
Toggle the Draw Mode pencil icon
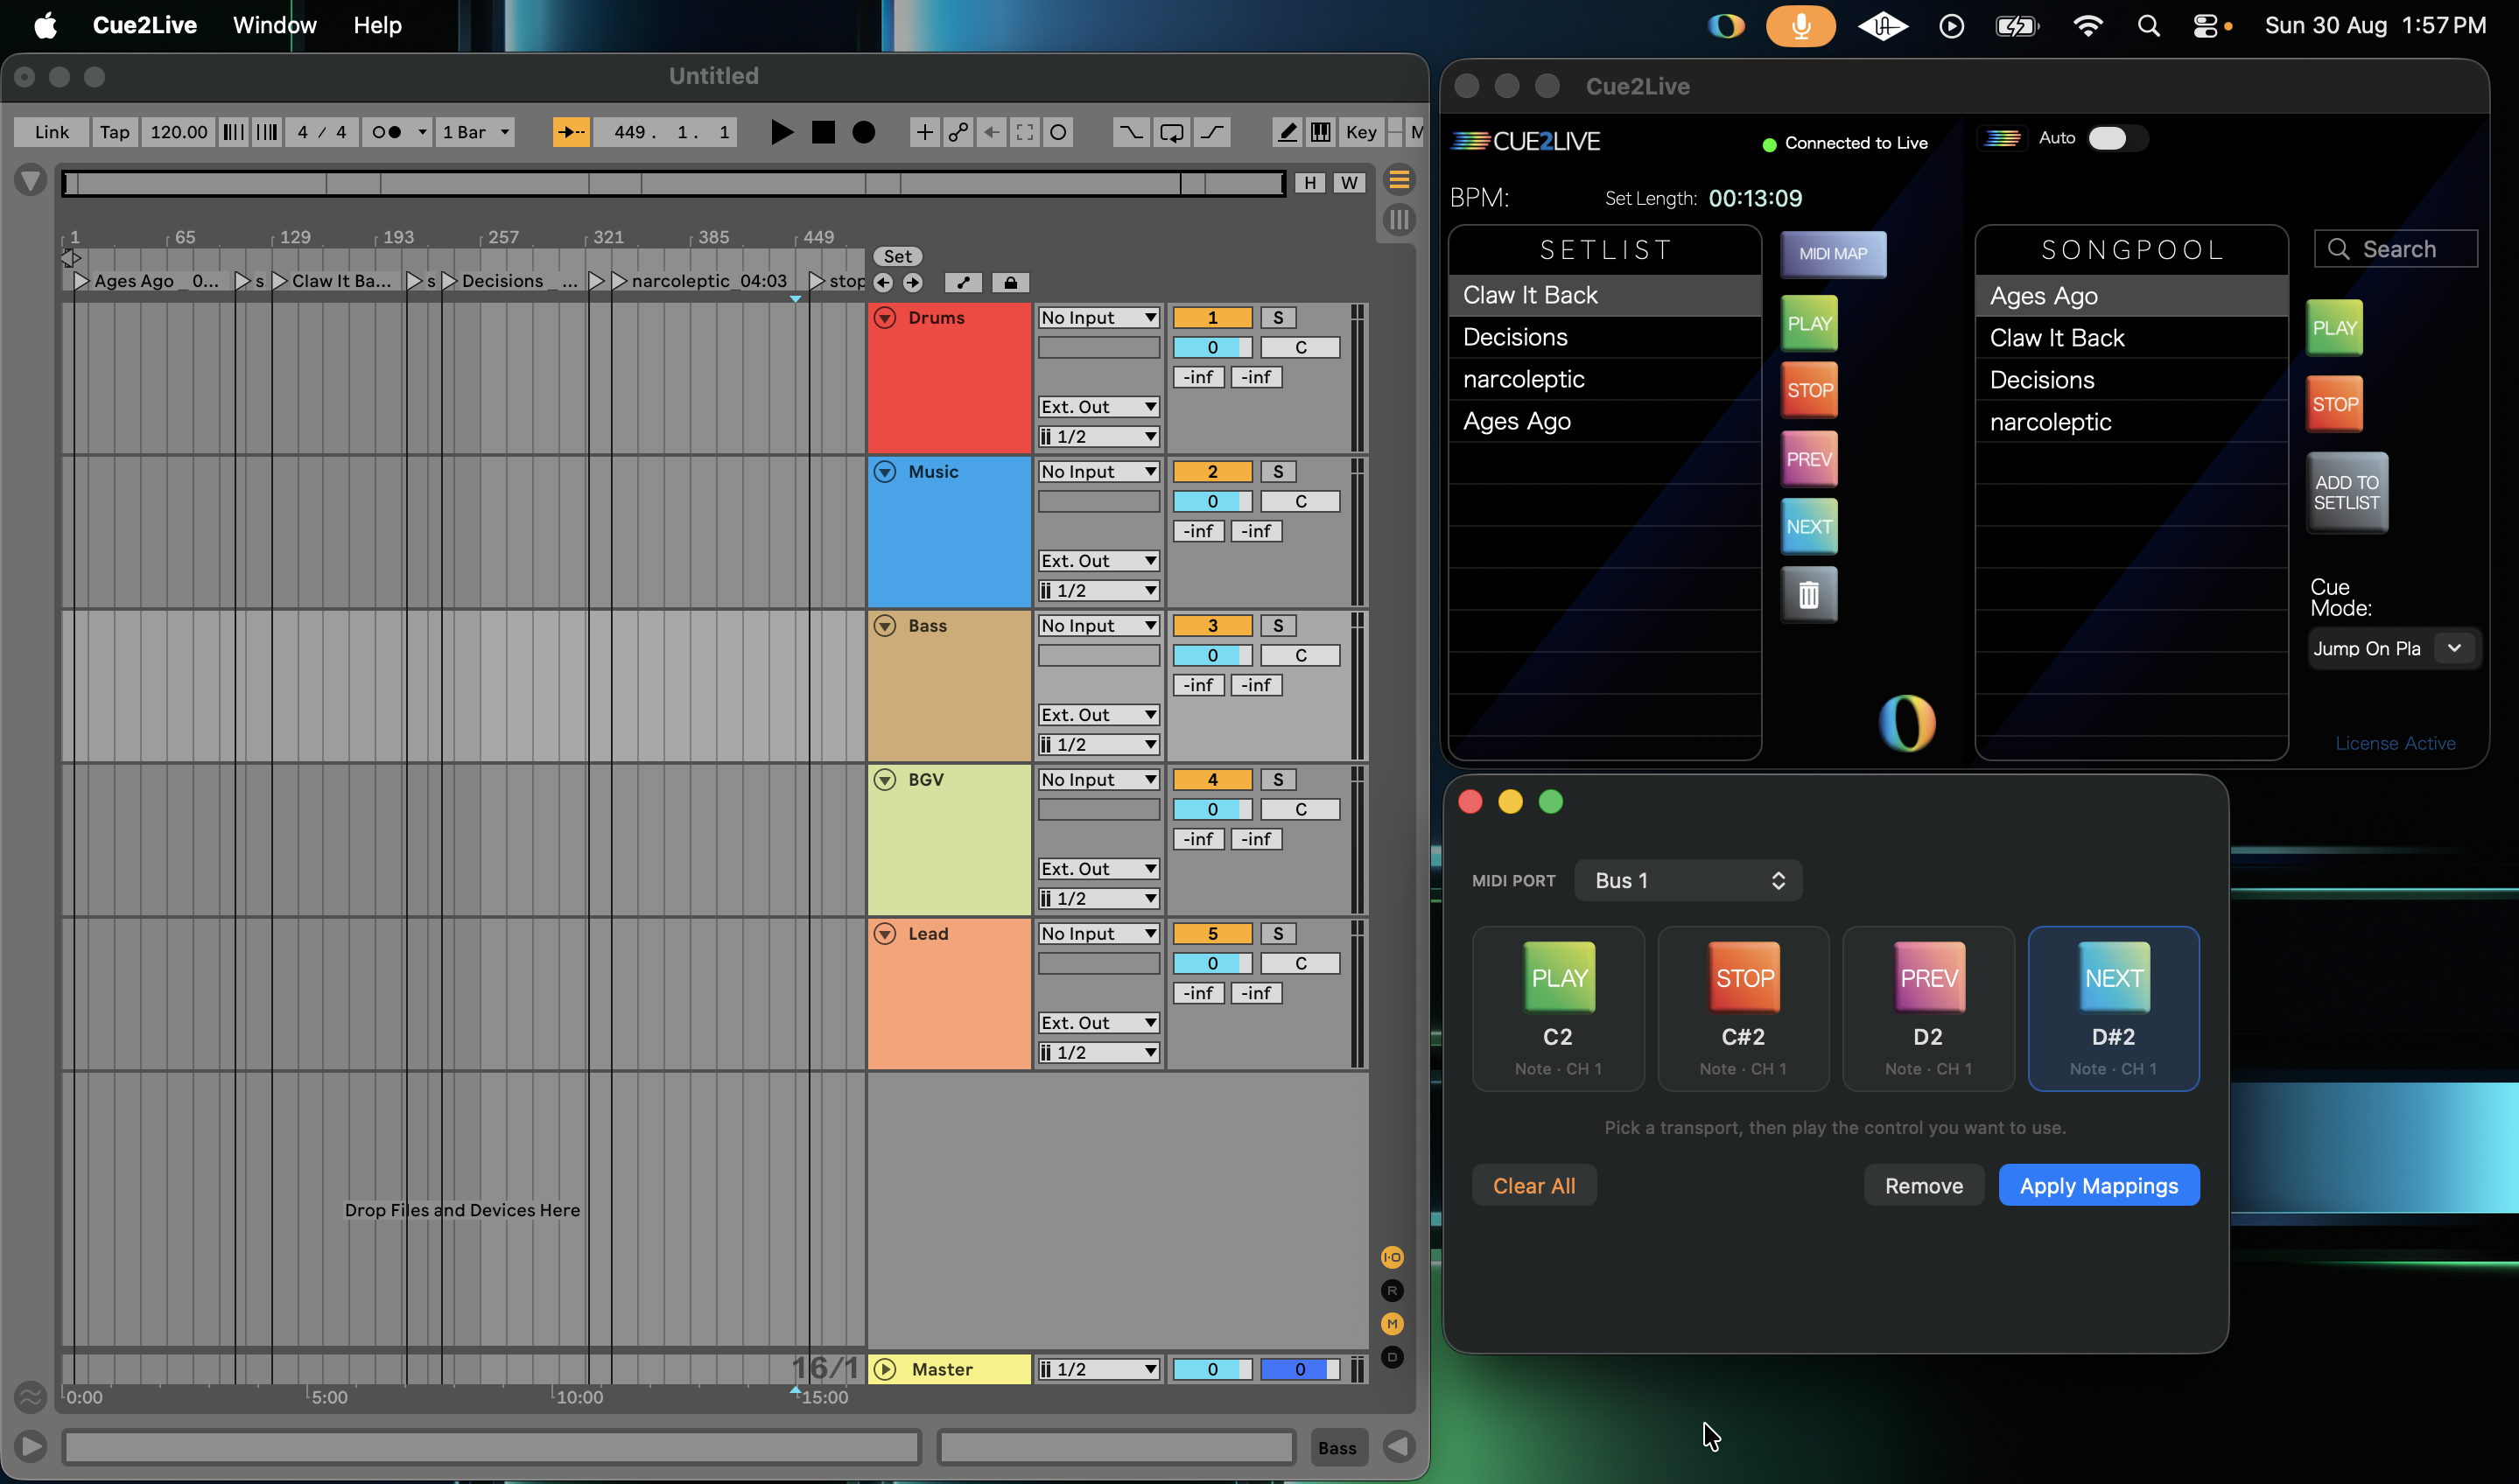point(1287,132)
